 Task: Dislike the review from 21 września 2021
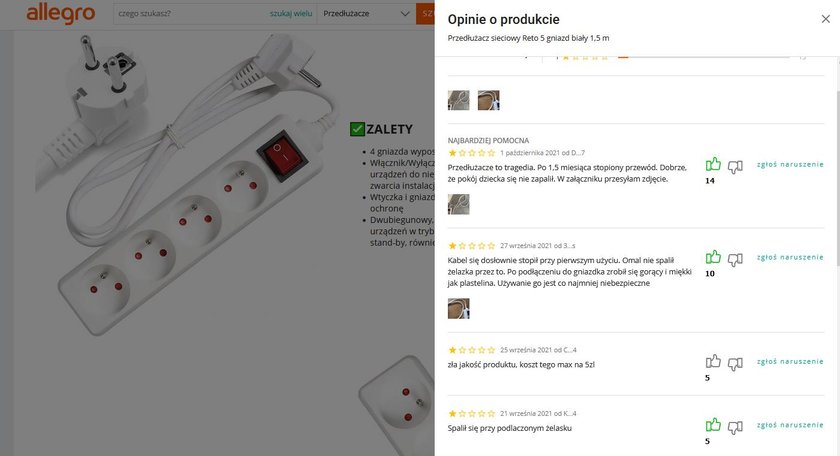pyautogui.click(x=735, y=427)
